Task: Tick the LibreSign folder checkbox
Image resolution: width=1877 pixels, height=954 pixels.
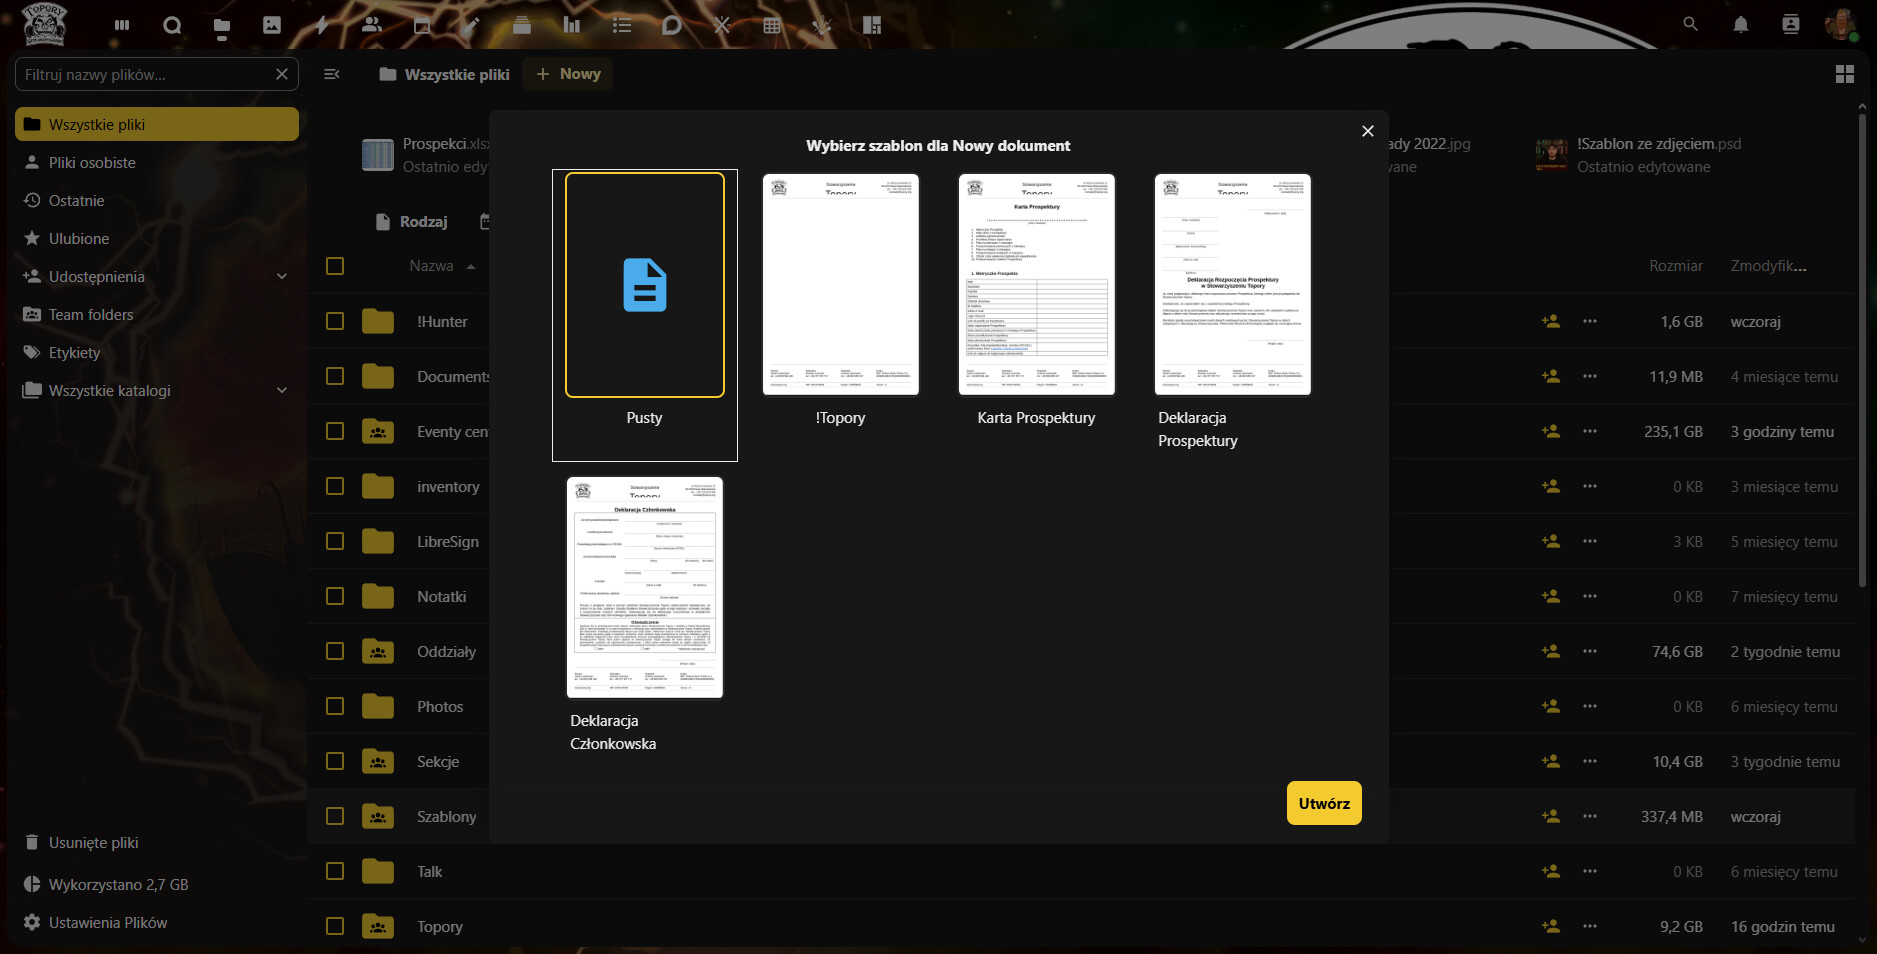Action: tap(335, 542)
